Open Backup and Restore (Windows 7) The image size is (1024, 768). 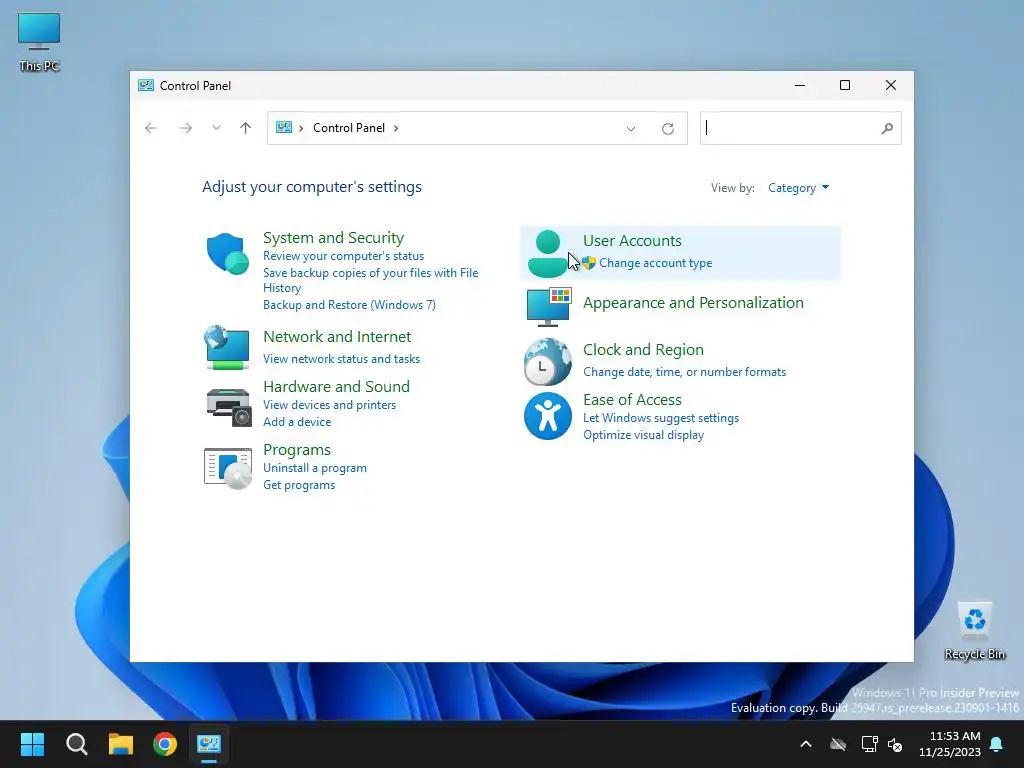point(349,305)
